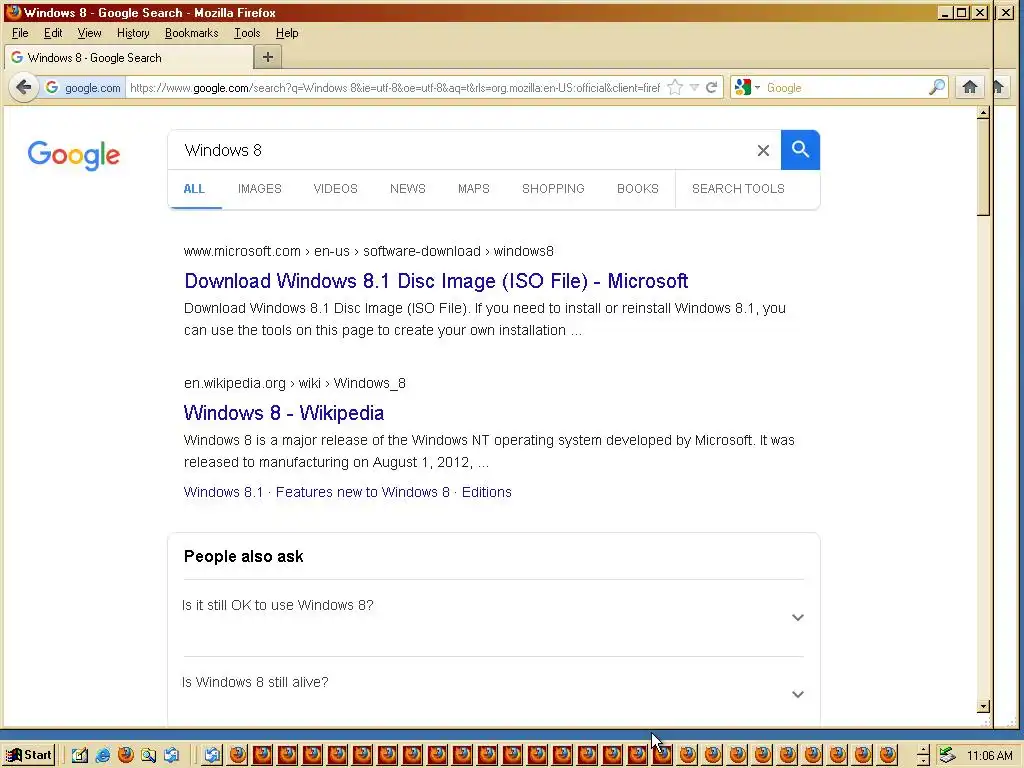The height and width of the screenshot is (768, 1024).
Task: Click the page scrollbar up arrow
Action: pyautogui.click(x=984, y=113)
